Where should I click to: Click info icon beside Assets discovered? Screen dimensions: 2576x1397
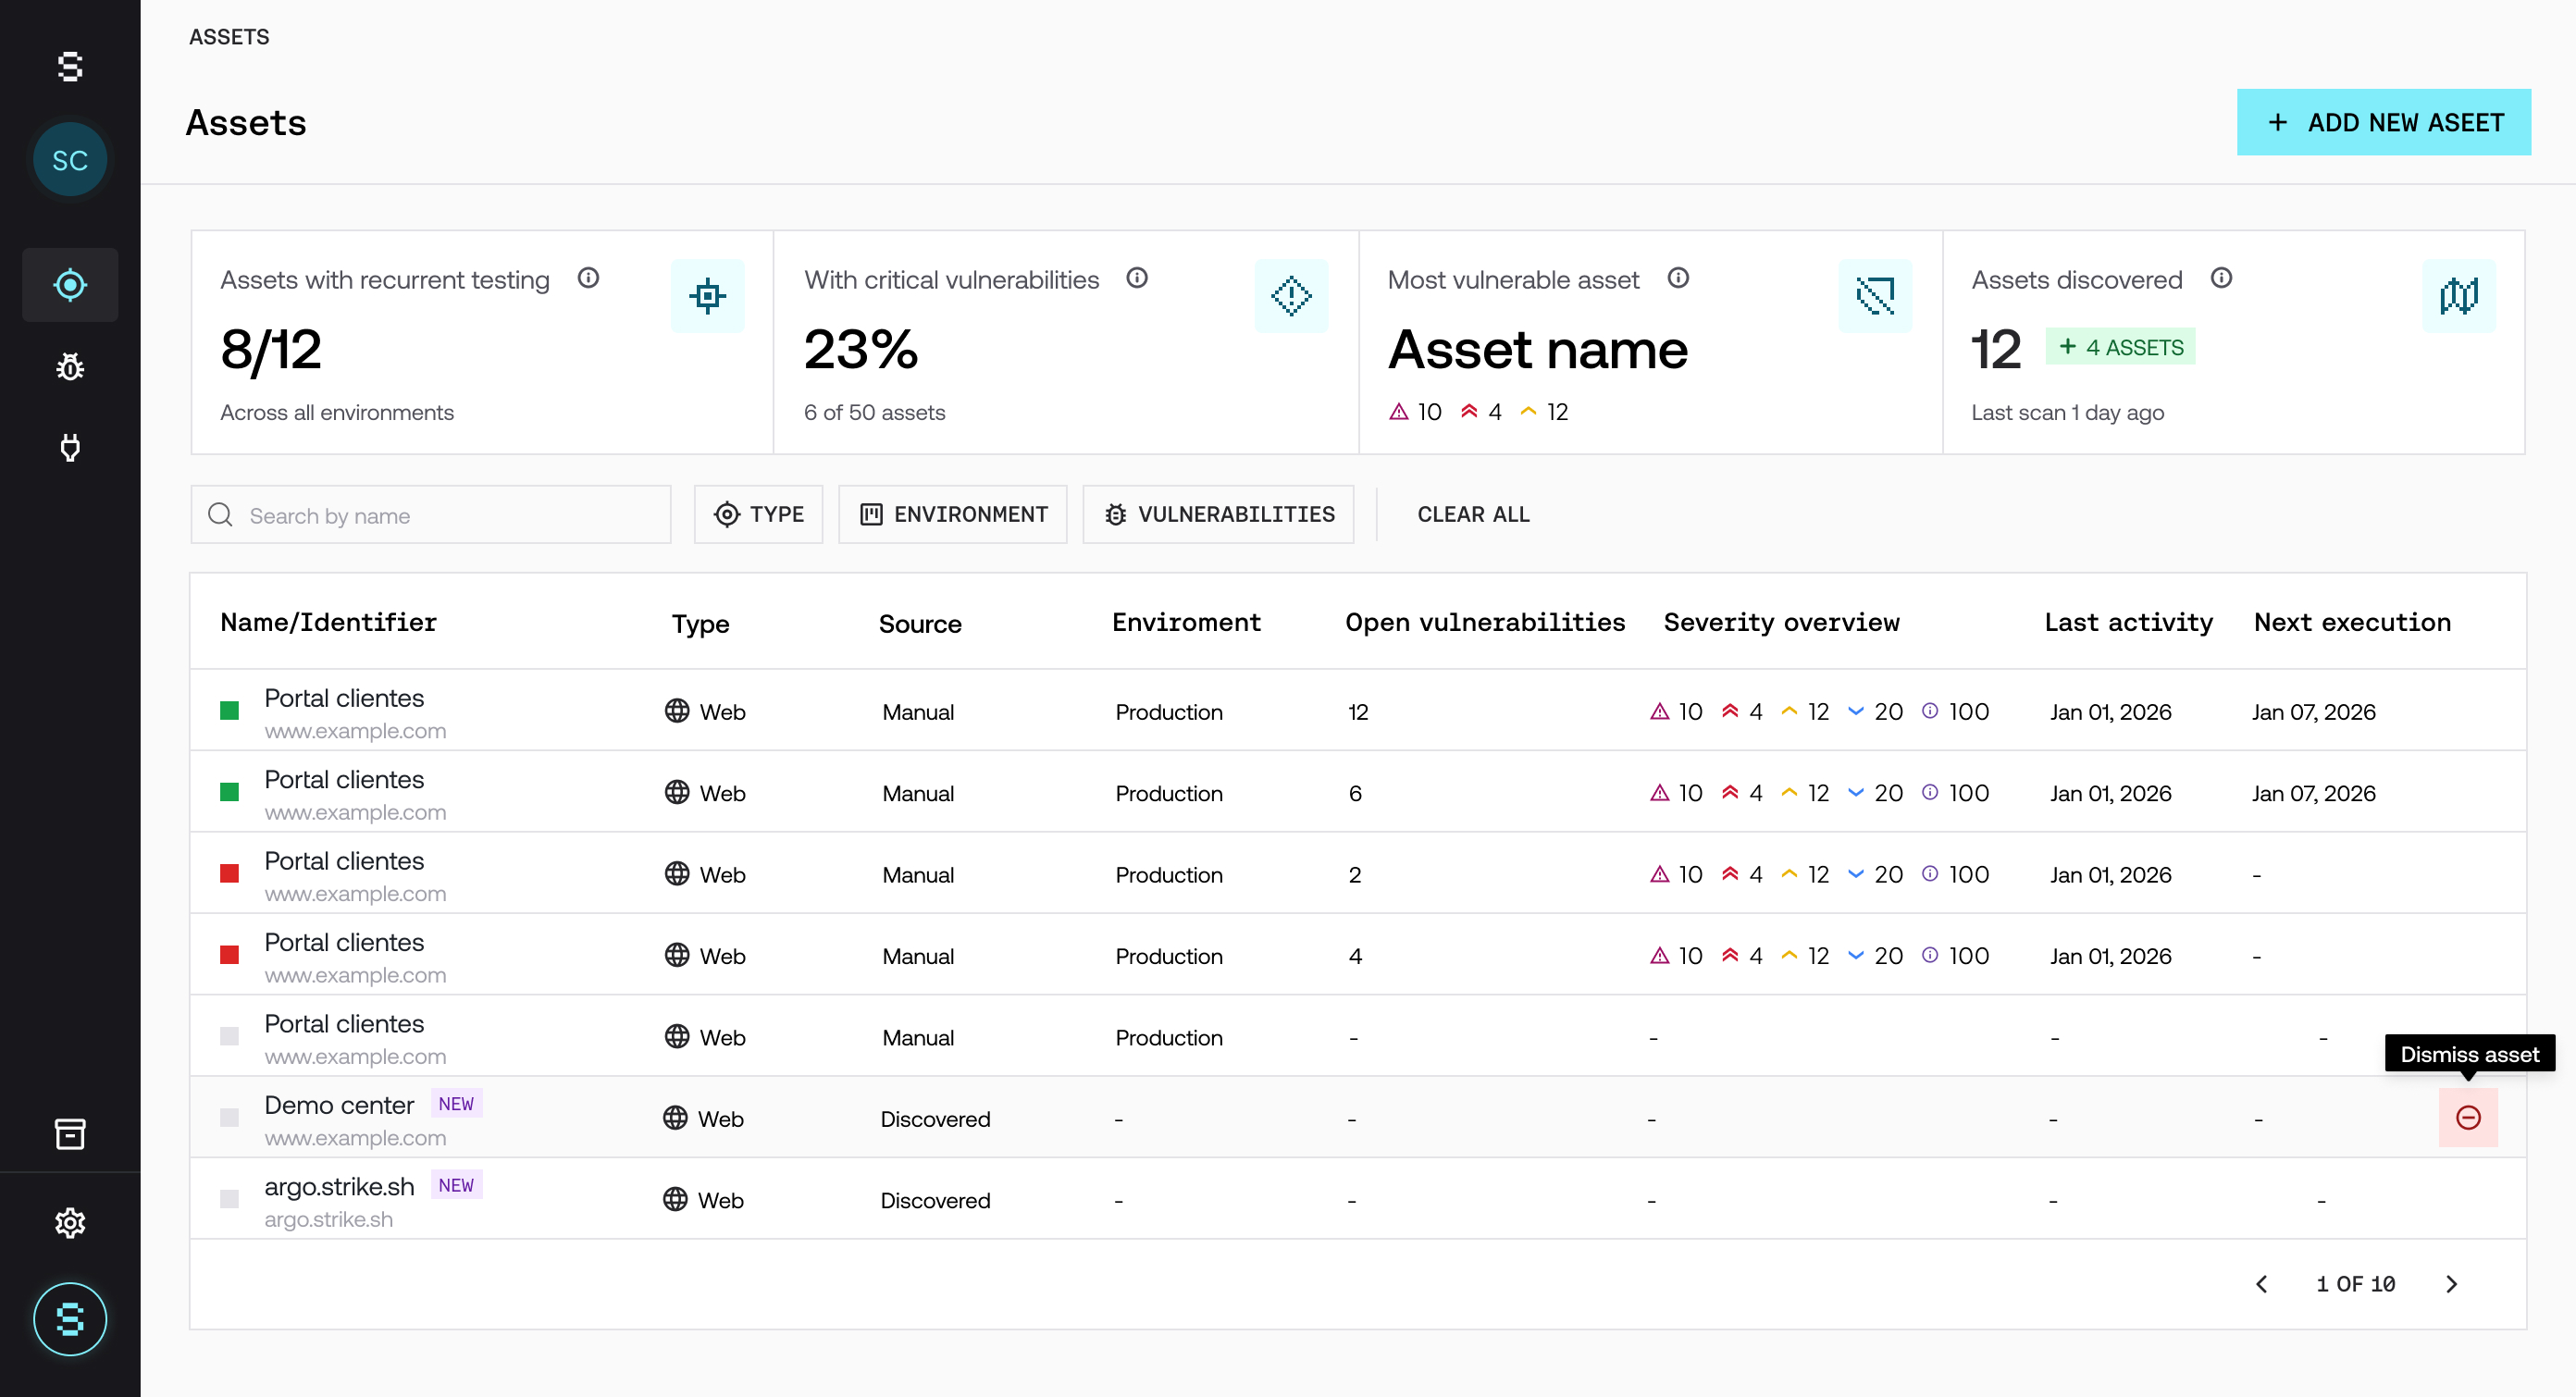pyautogui.click(x=2221, y=278)
